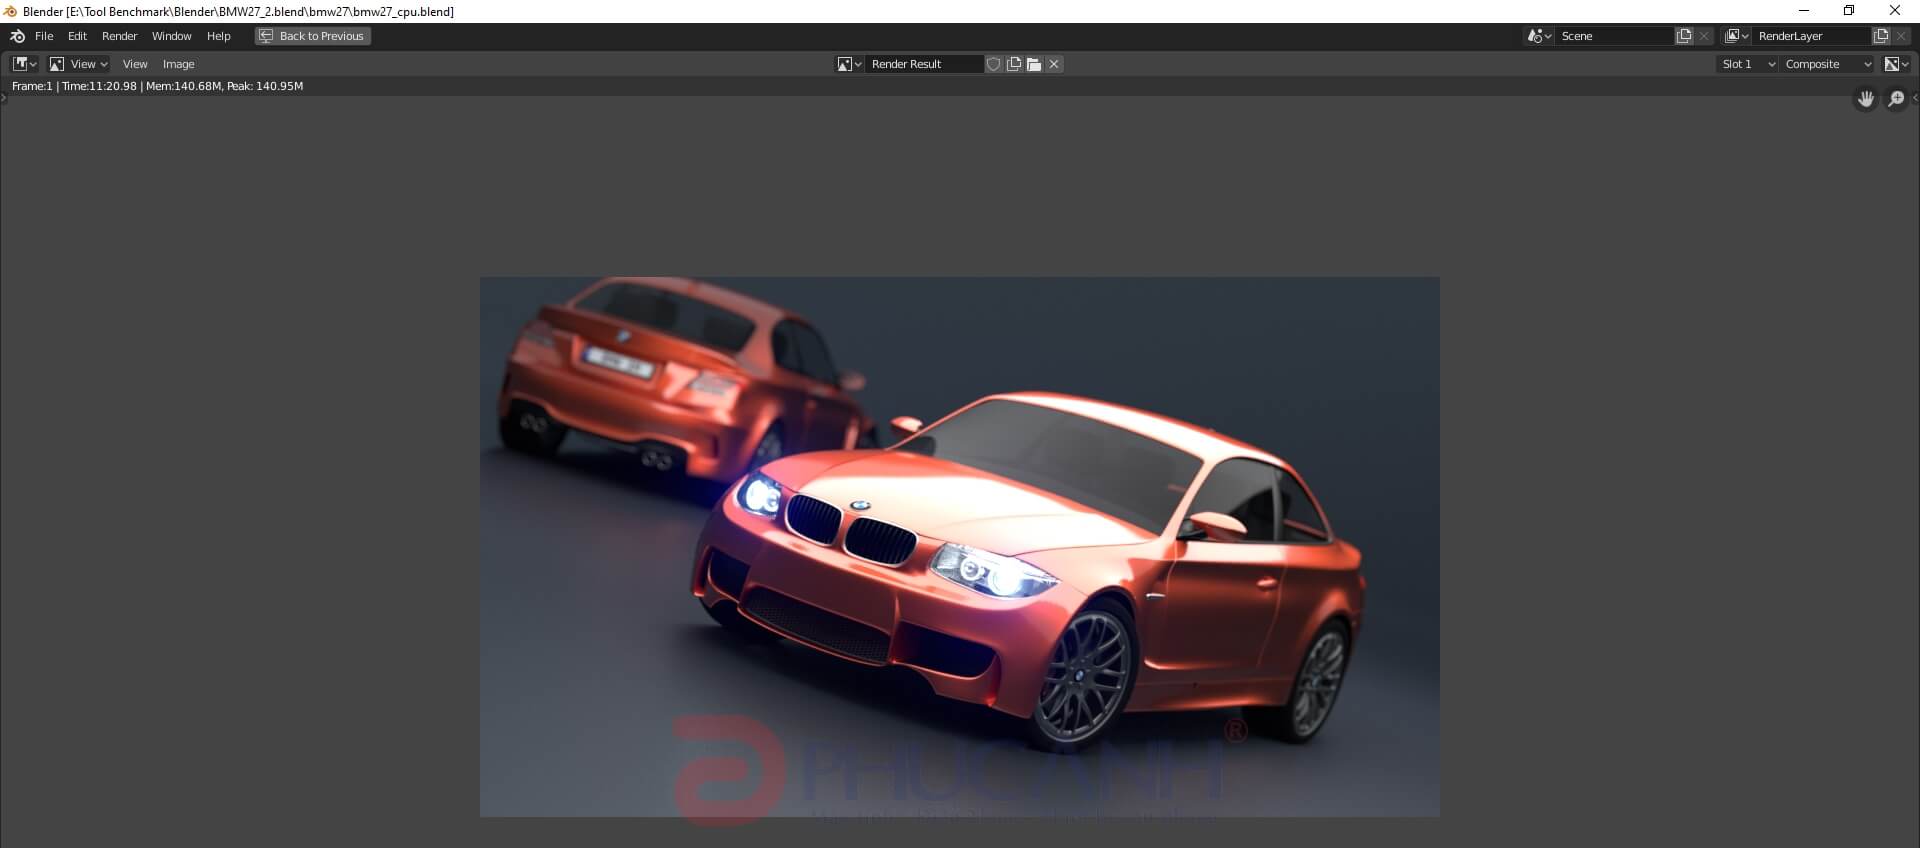Open the Blender logo app menu

point(17,36)
